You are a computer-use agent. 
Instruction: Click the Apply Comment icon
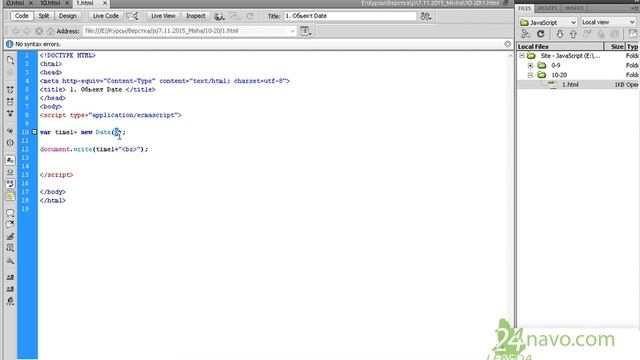tap(10, 213)
